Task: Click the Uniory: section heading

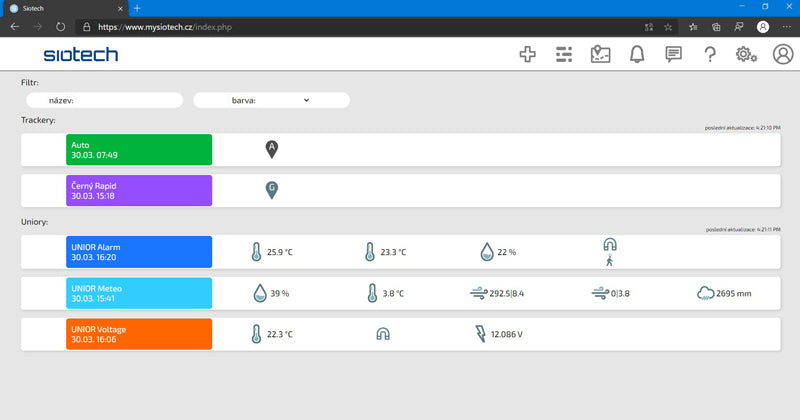Action: point(35,222)
